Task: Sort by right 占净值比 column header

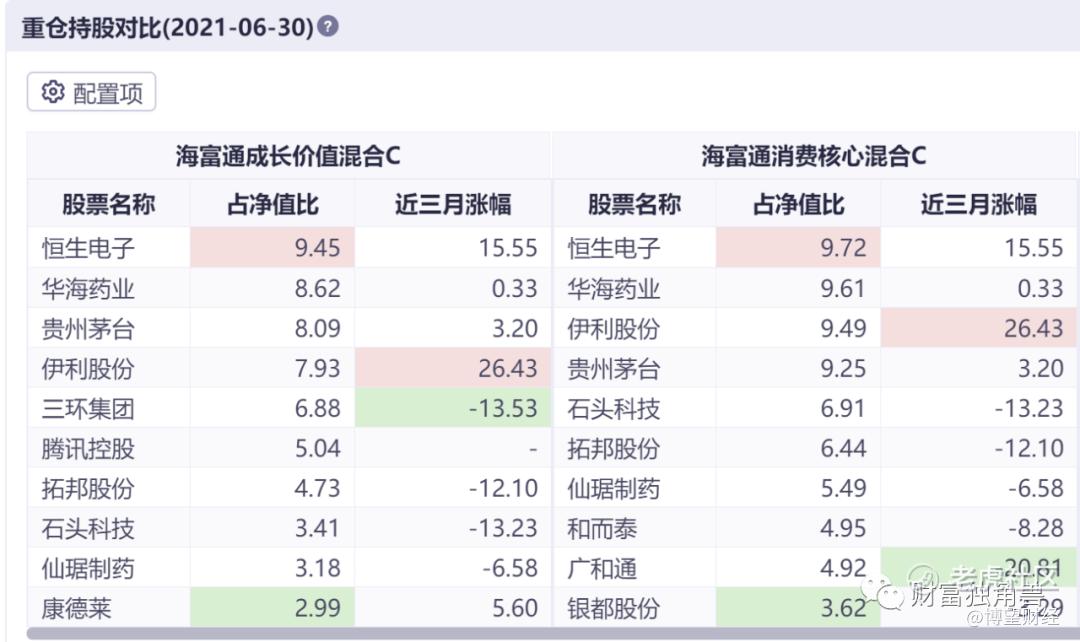Action: coord(798,205)
